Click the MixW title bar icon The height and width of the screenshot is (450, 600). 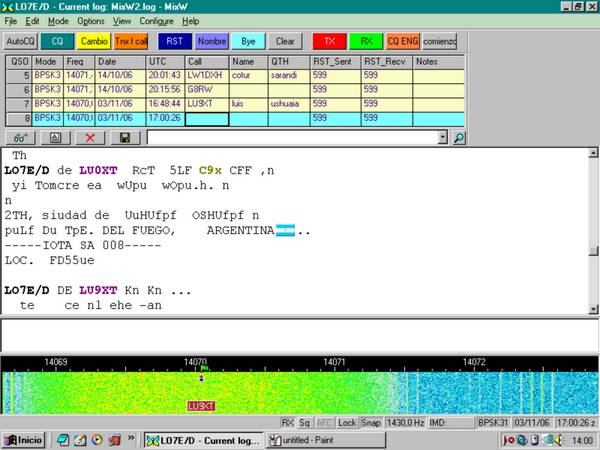(x=7, y=7)
